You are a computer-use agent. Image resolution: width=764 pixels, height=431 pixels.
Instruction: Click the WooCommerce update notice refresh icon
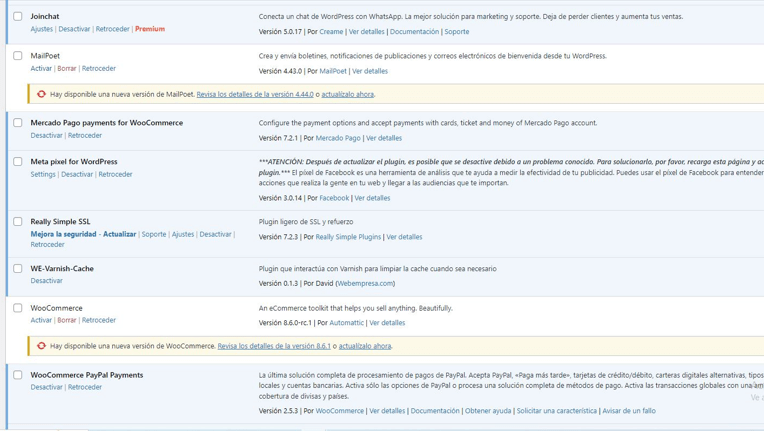[x=41, y=346]
